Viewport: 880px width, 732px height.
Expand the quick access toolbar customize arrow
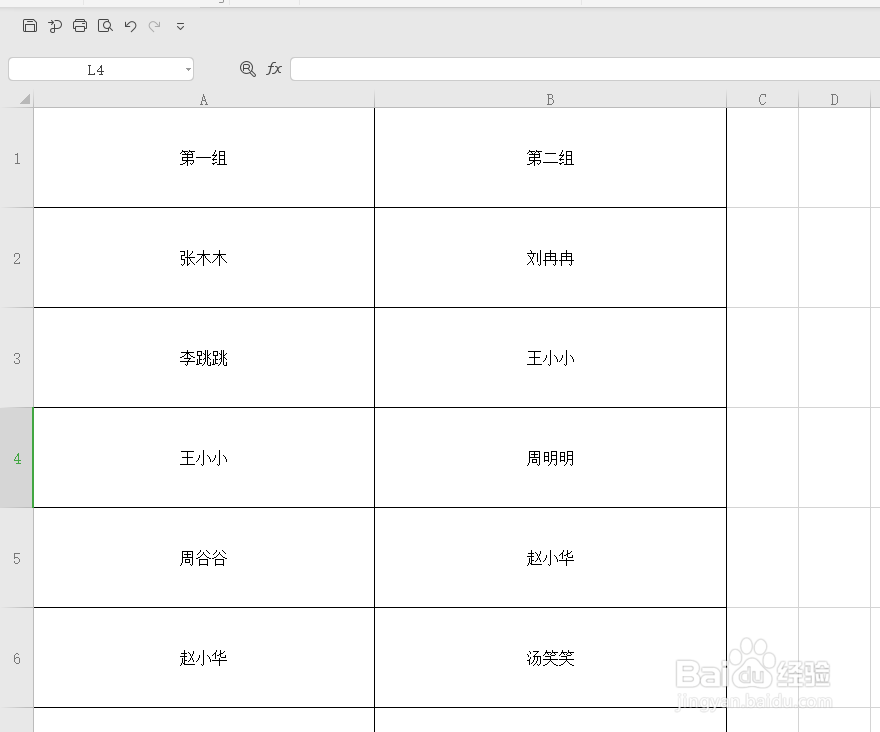180,26
